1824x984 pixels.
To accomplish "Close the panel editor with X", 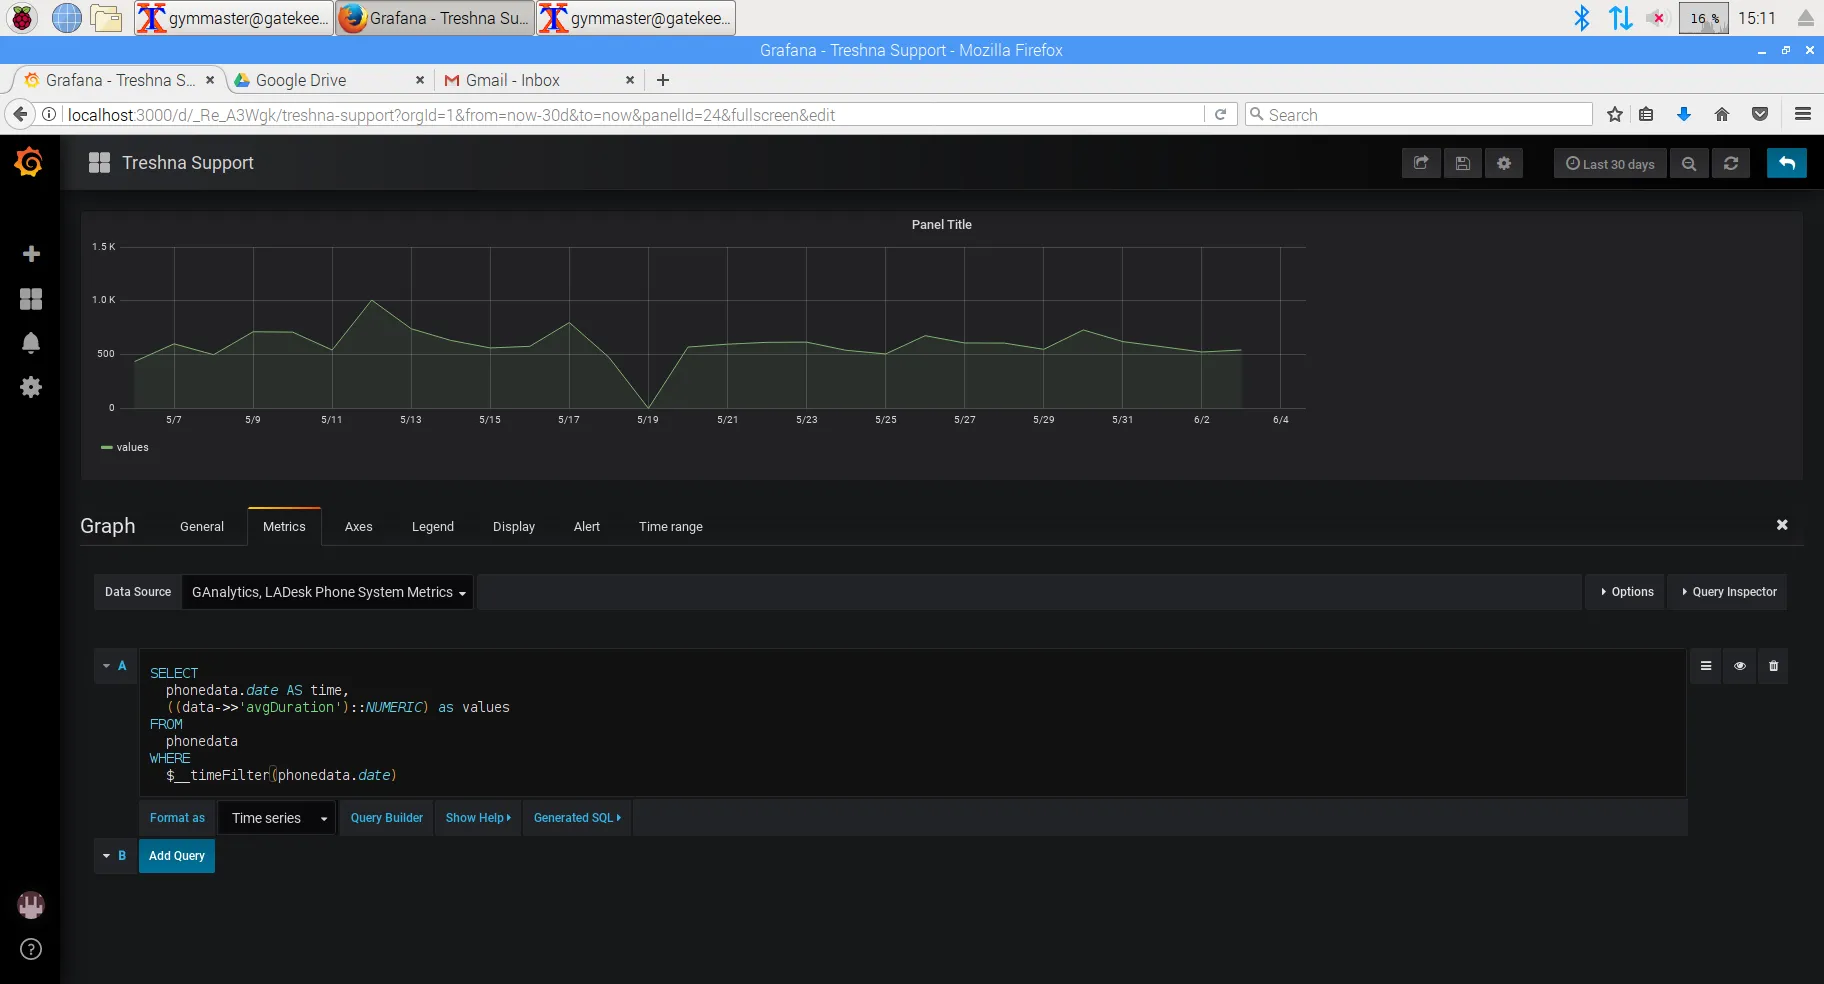I will [x=1782, y=525].
